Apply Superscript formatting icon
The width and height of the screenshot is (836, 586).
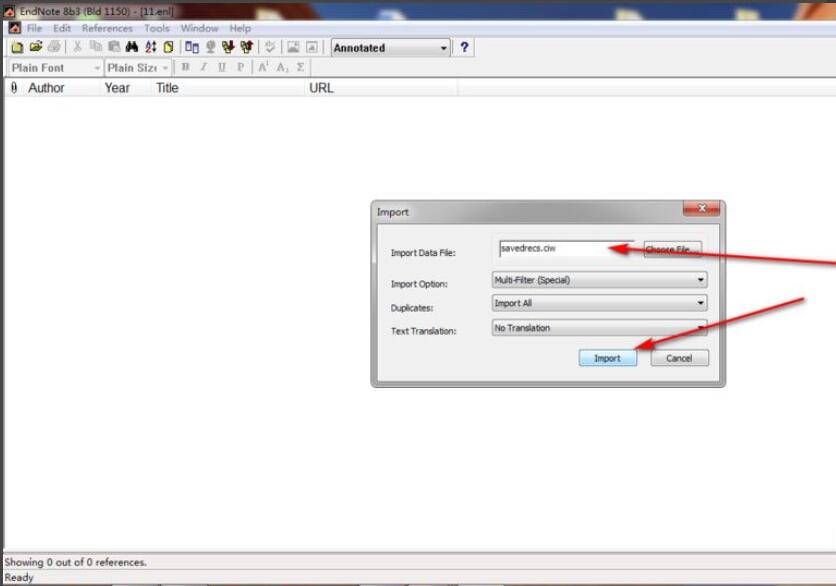tap(263, 67)
